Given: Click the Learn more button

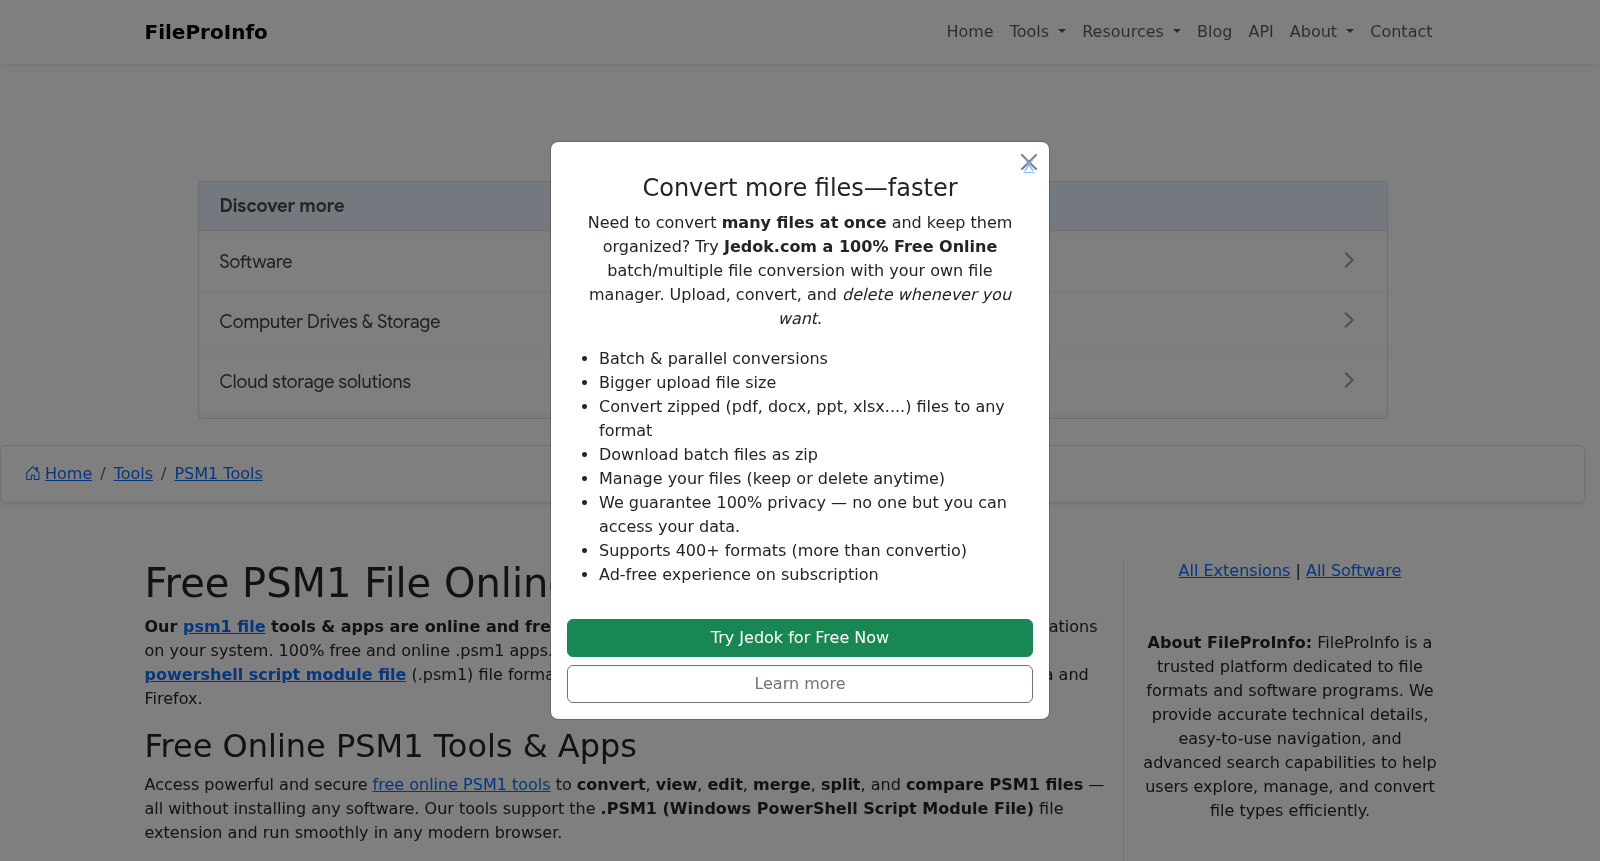Looking at the screenshot, I should [x=800, y=684].
